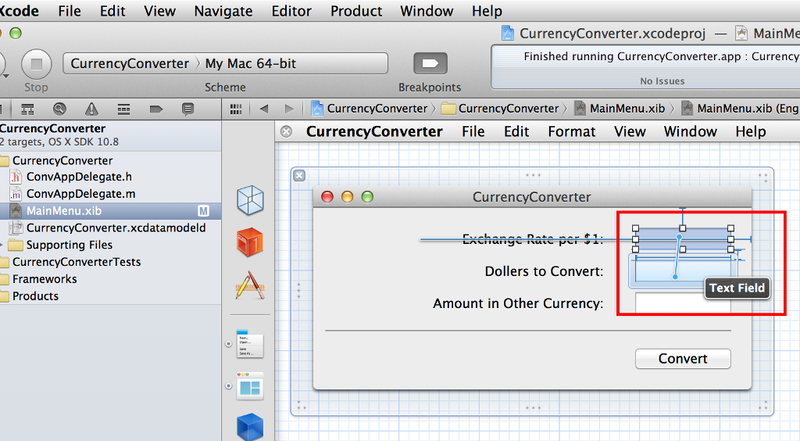Select the First Responder orange cube

249,242
